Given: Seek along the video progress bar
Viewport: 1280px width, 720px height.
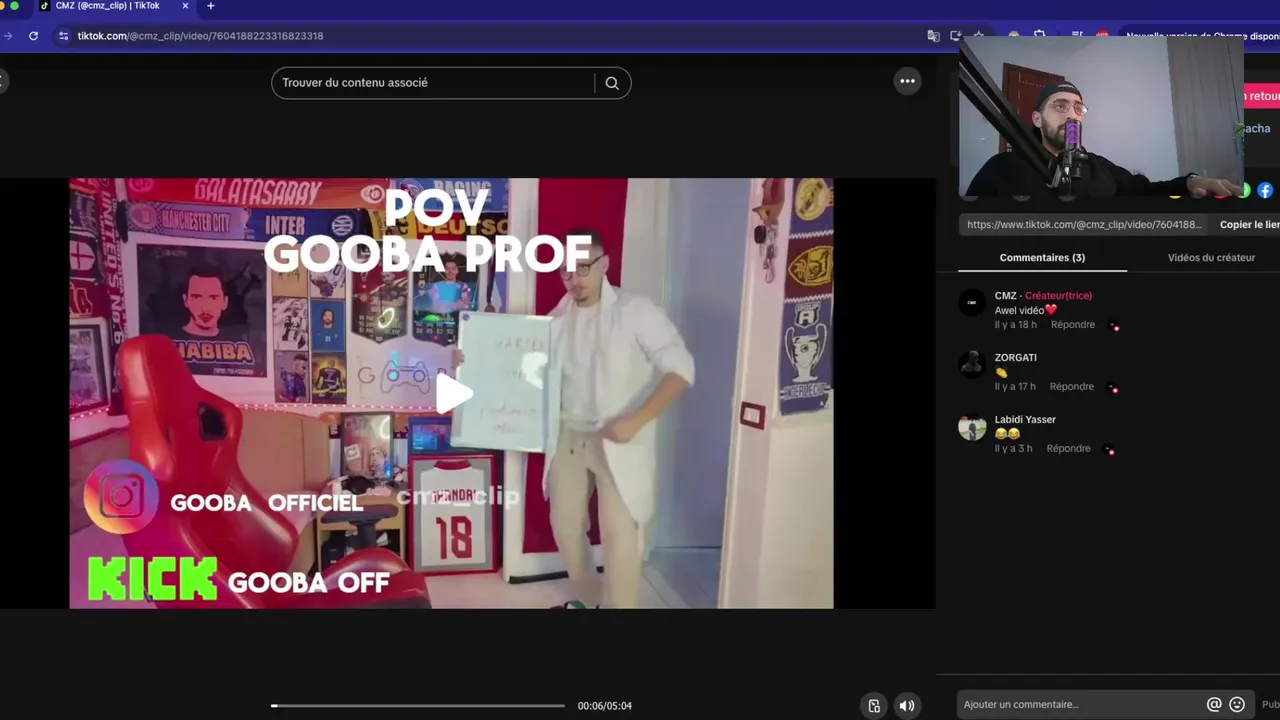Looking at the screenshot, I should point(418,706).
